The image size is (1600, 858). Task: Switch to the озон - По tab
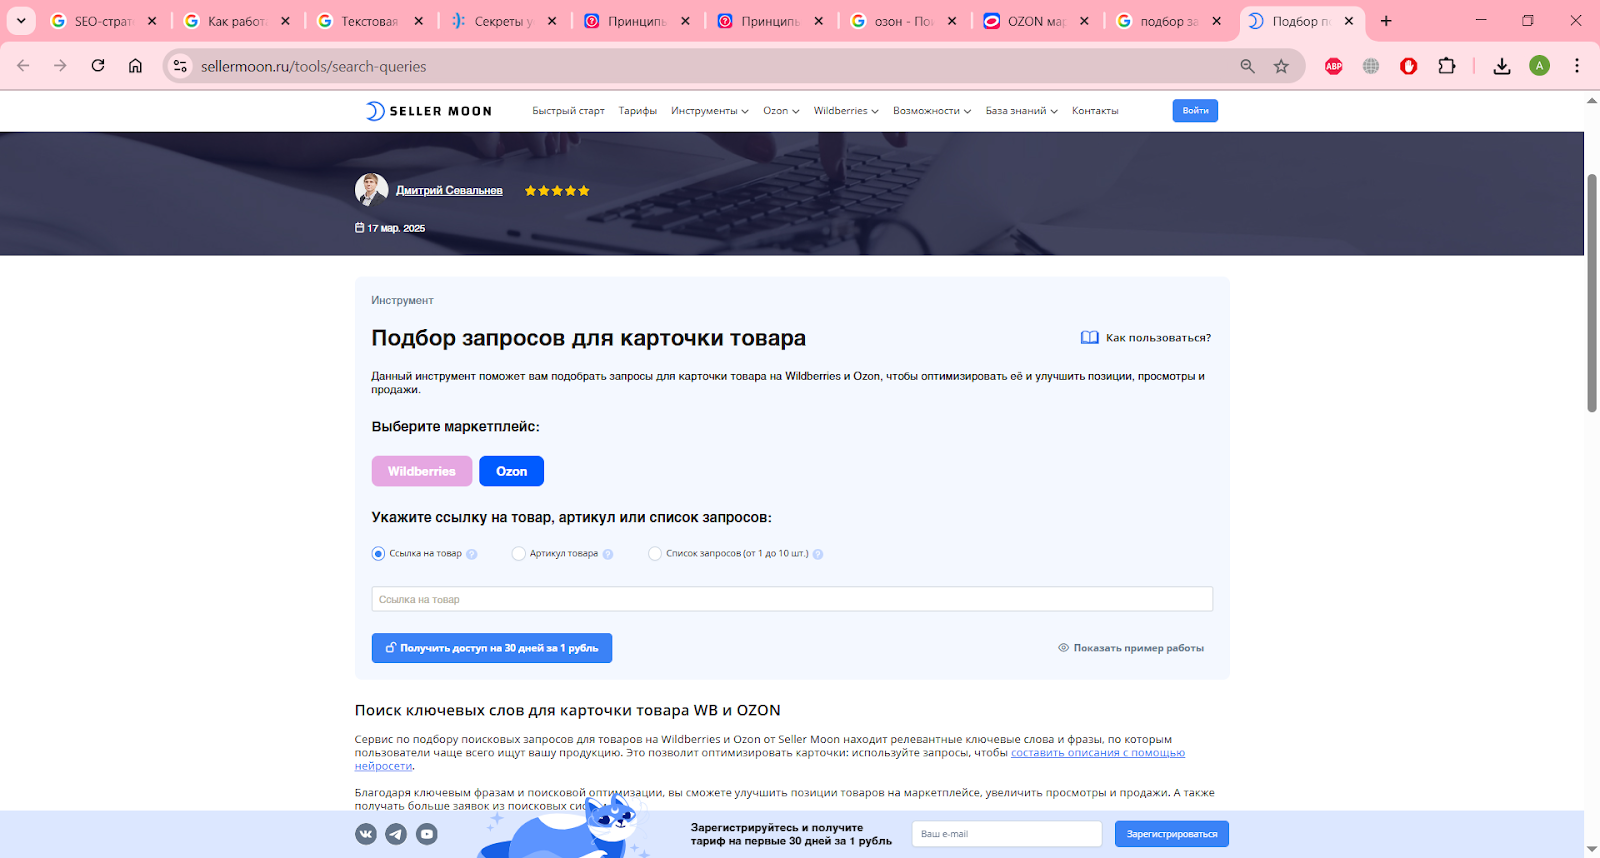[x=904, y=21]
